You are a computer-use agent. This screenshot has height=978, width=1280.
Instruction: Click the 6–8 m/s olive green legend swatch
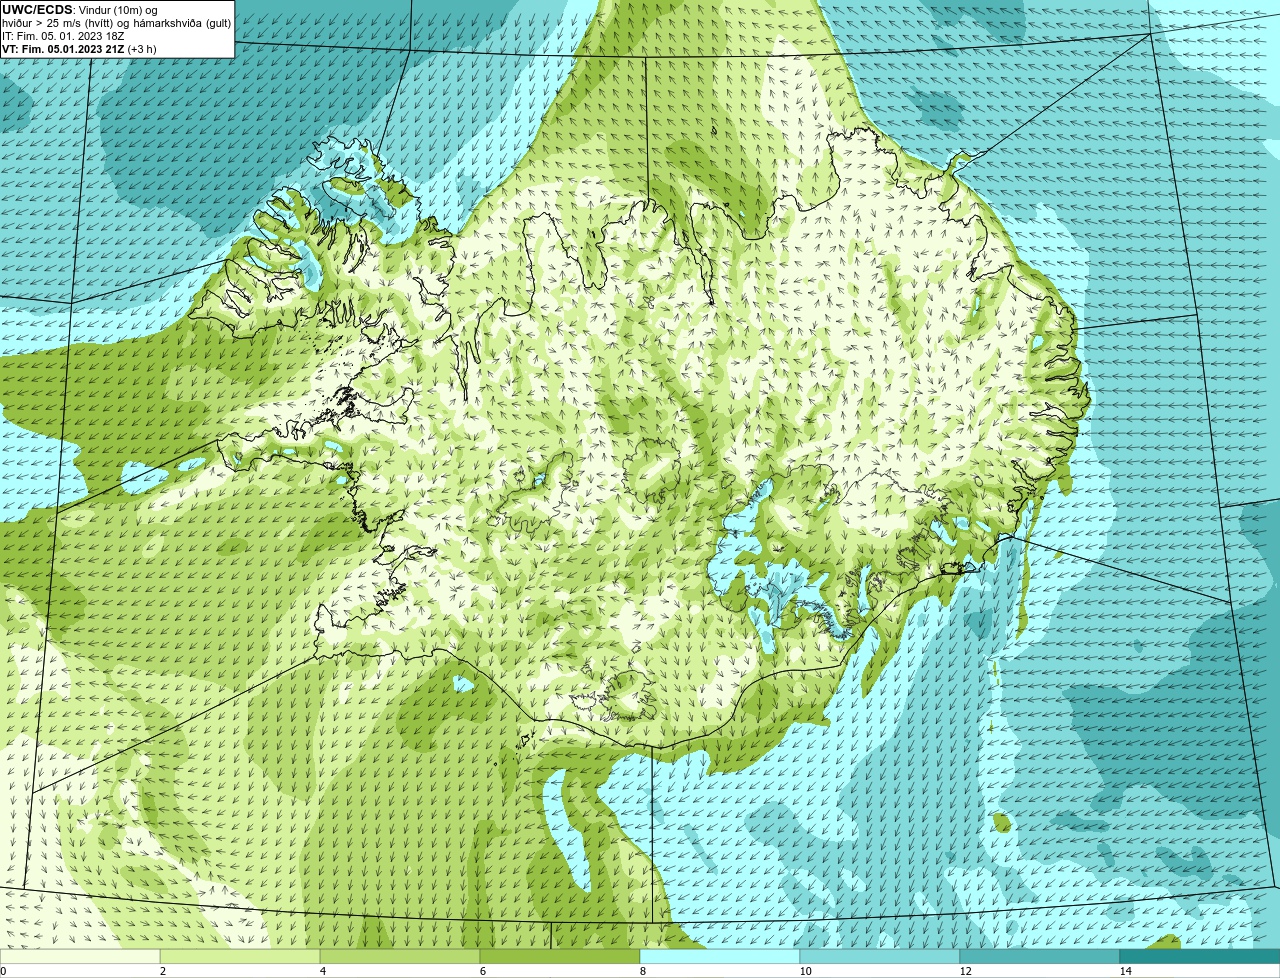(x=560, y=957)
